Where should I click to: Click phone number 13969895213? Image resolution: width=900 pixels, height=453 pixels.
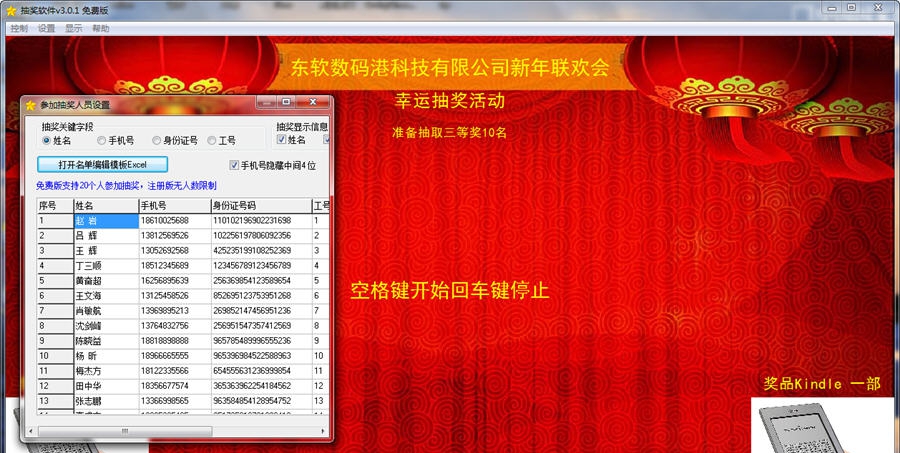pyautogui.click(x=175, y=311)
